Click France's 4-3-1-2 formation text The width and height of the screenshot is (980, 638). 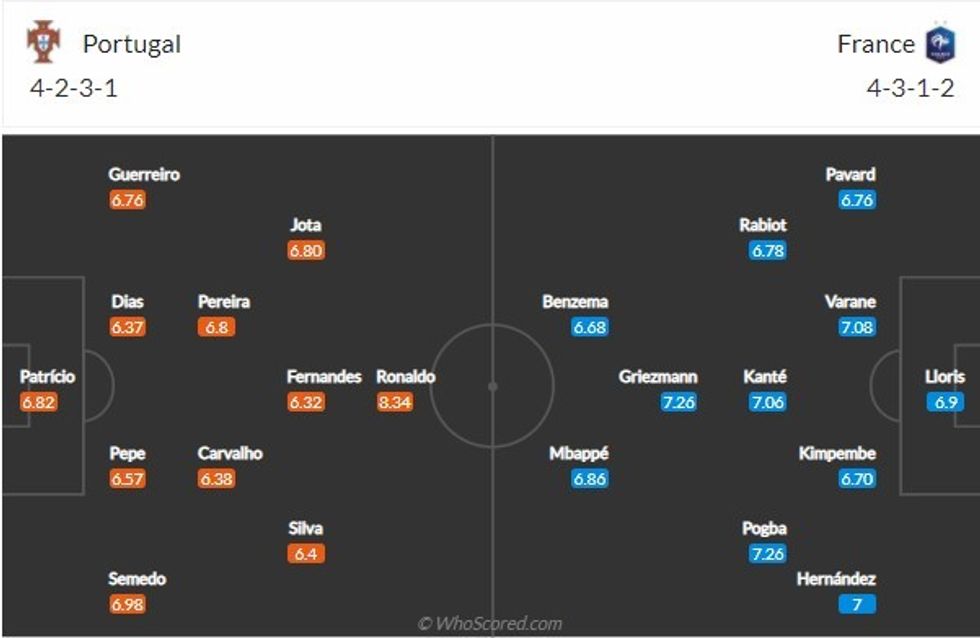910,88
